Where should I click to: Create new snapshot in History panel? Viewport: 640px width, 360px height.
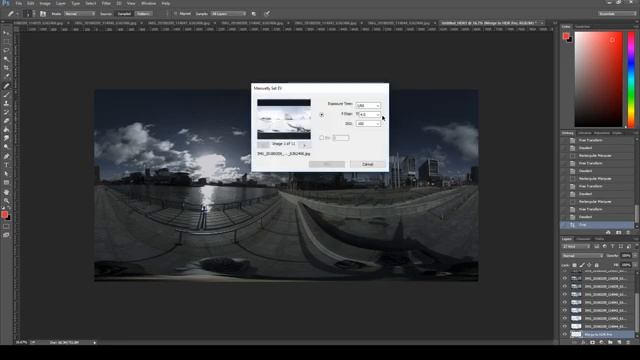pos(619,232)
